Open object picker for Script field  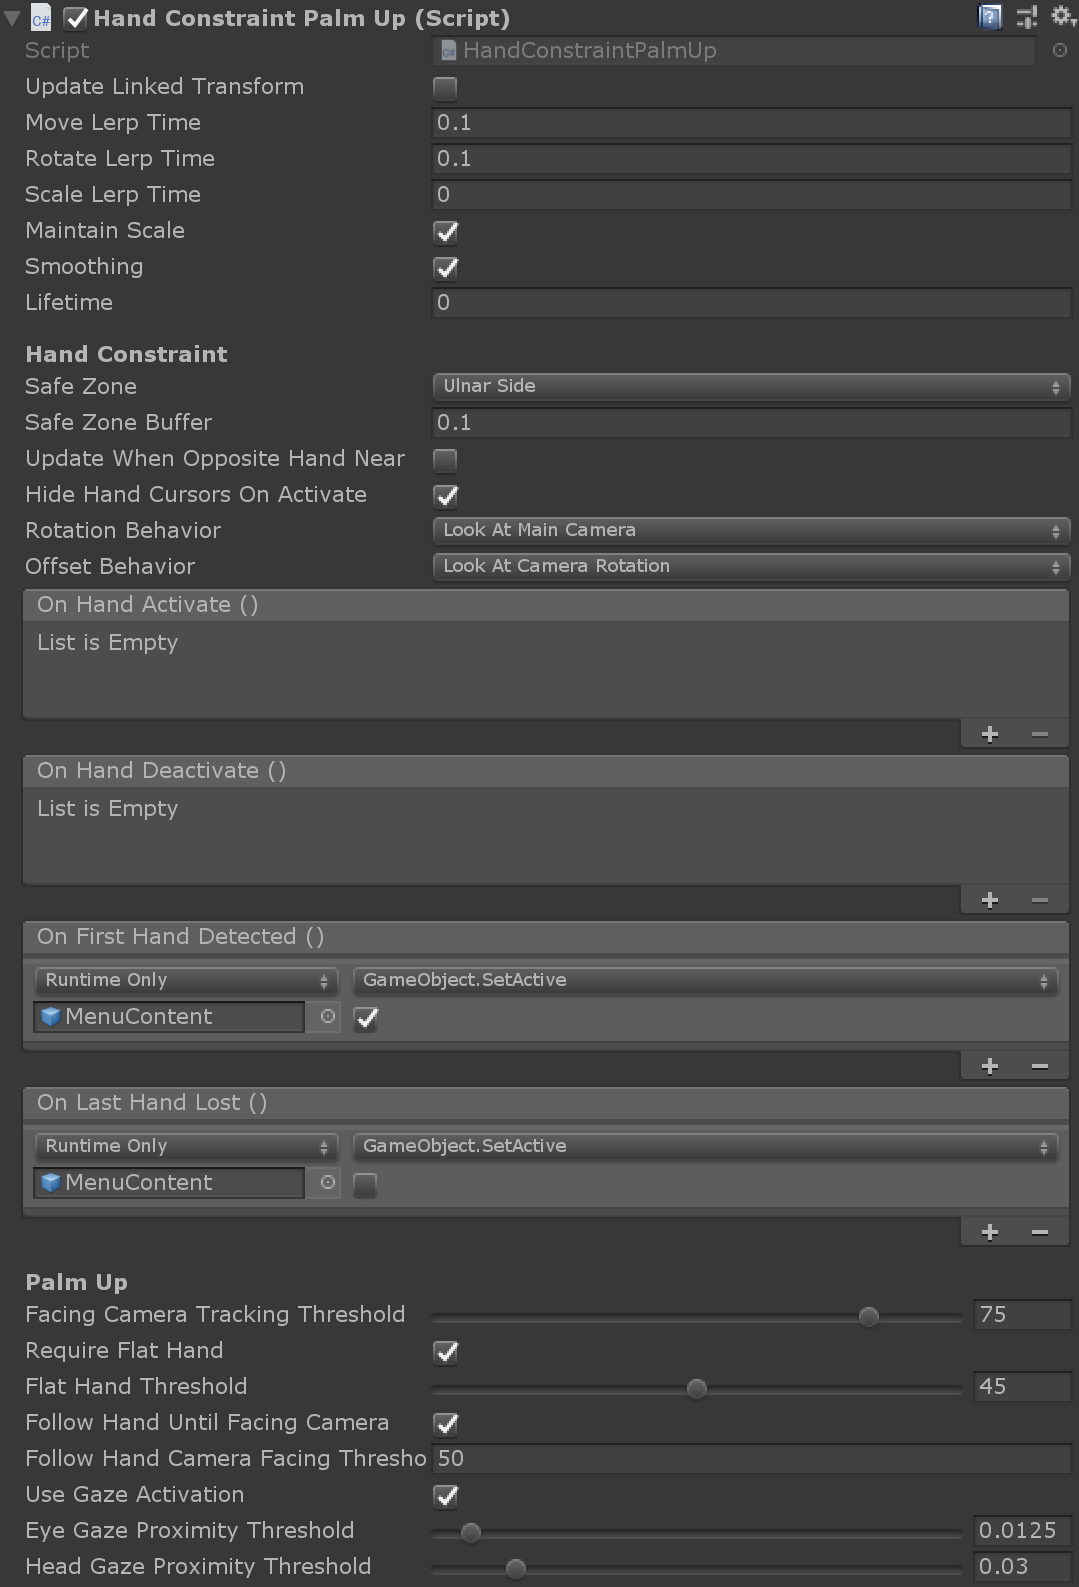pos(1060,50)
